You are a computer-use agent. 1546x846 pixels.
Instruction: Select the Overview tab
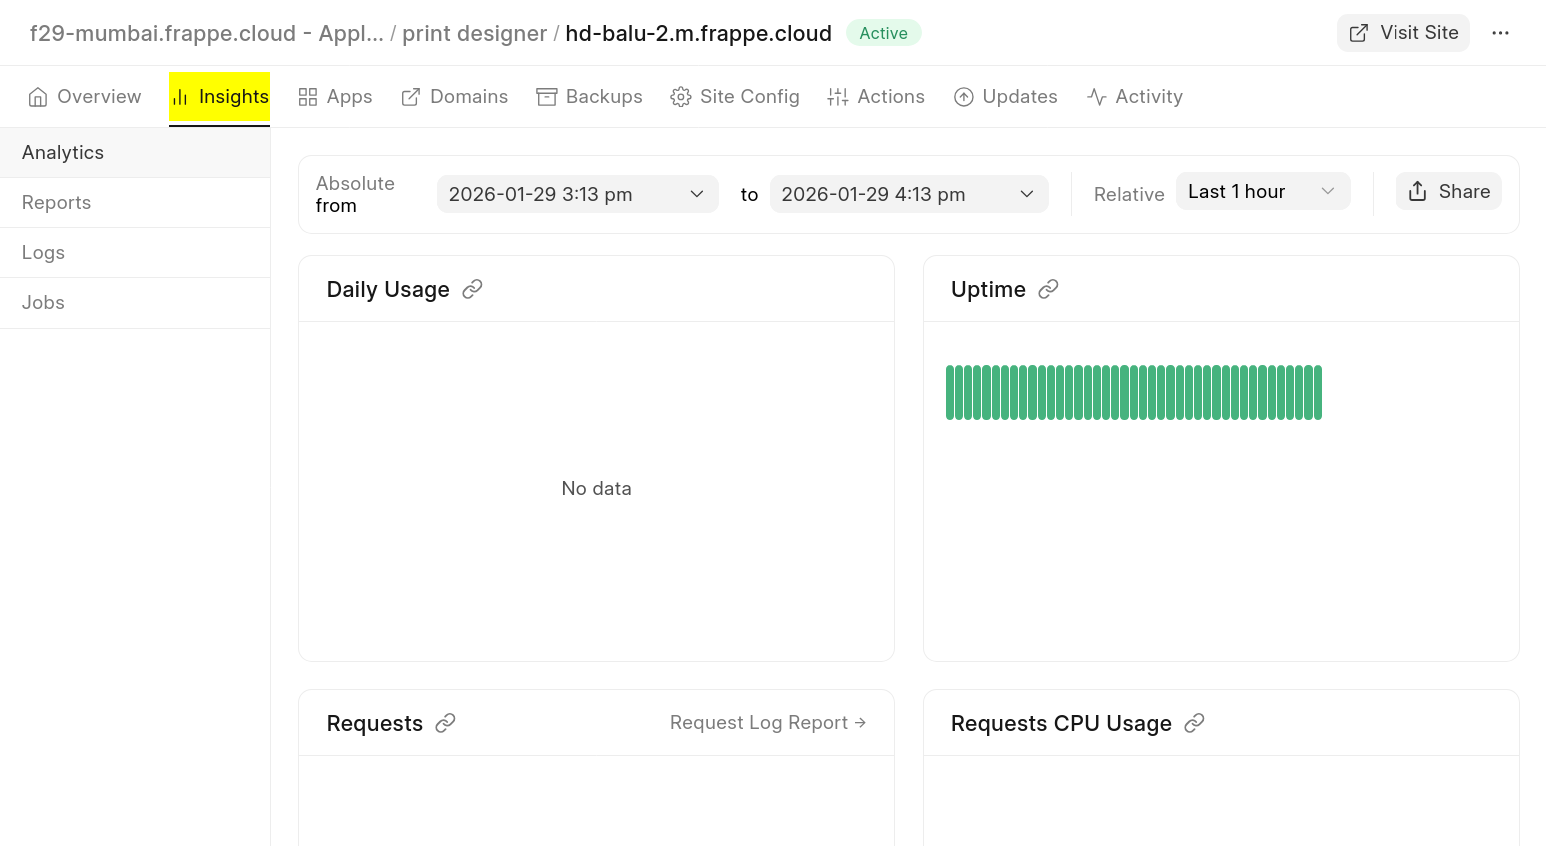pos(85,97)
